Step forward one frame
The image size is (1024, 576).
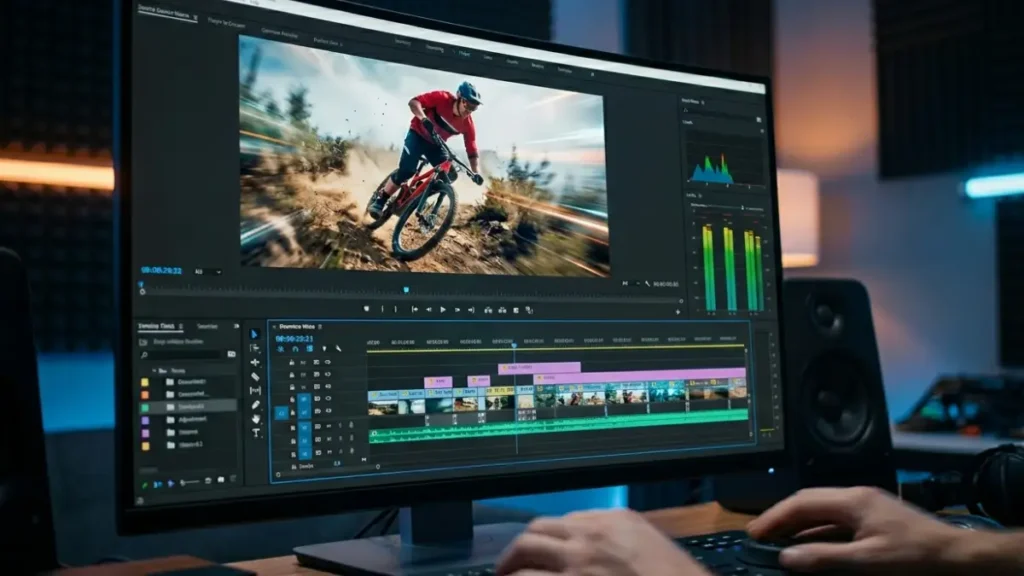click(x=457, y=310)
